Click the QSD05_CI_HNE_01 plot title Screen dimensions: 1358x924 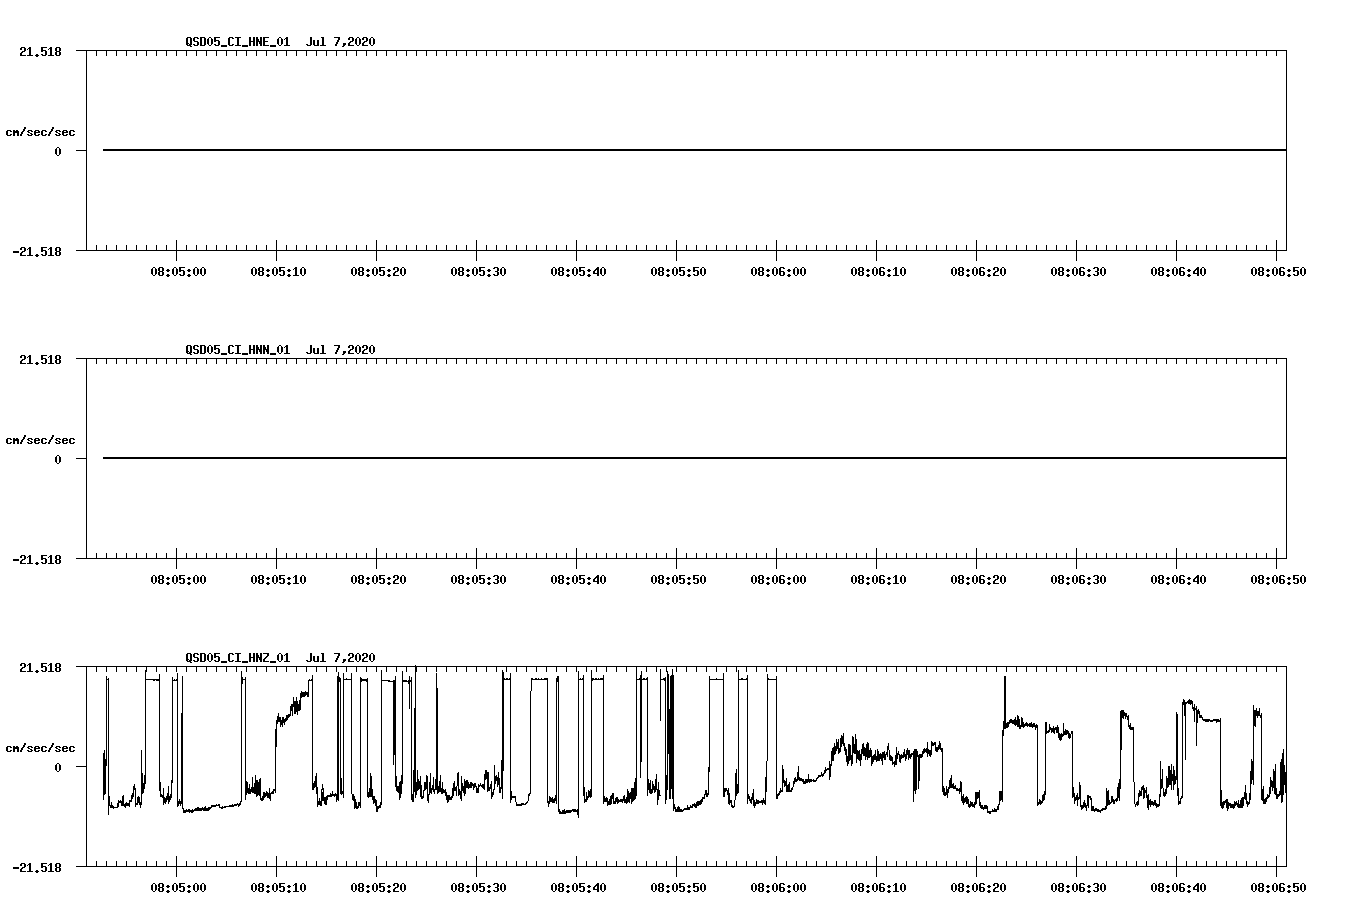click(280, 42)
